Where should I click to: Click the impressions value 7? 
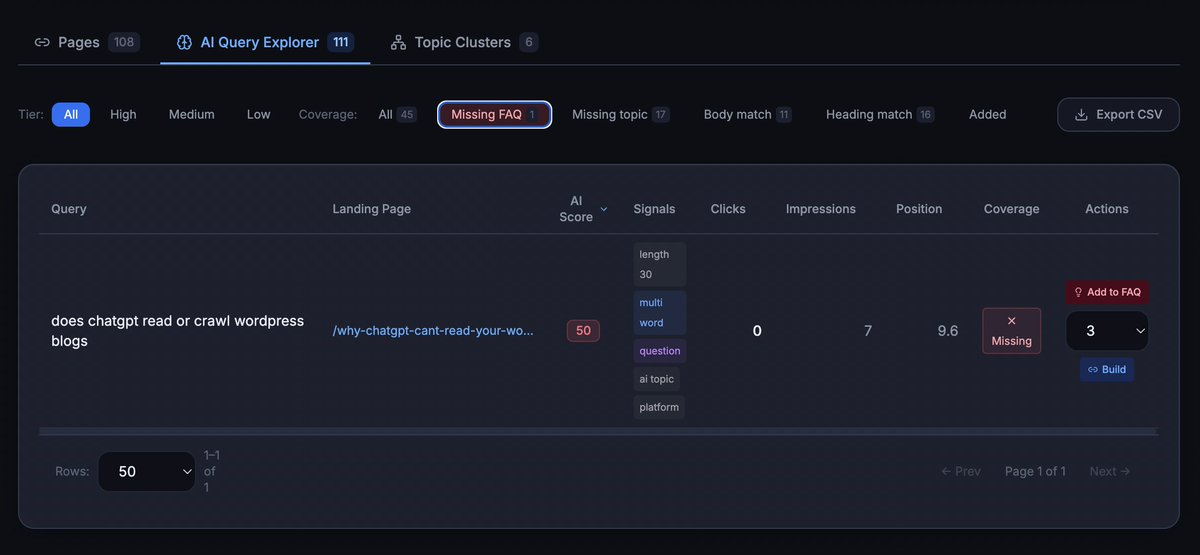[x=868, y=331]
